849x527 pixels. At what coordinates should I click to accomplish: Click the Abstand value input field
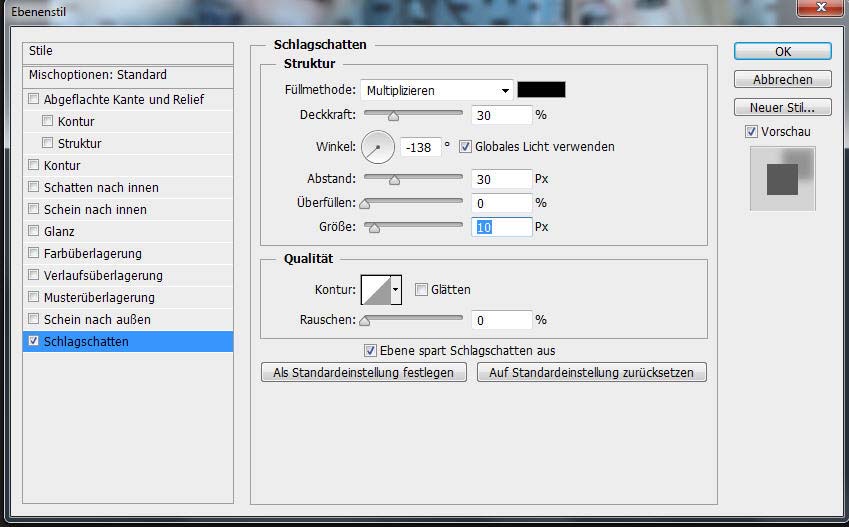pos(500,179)
